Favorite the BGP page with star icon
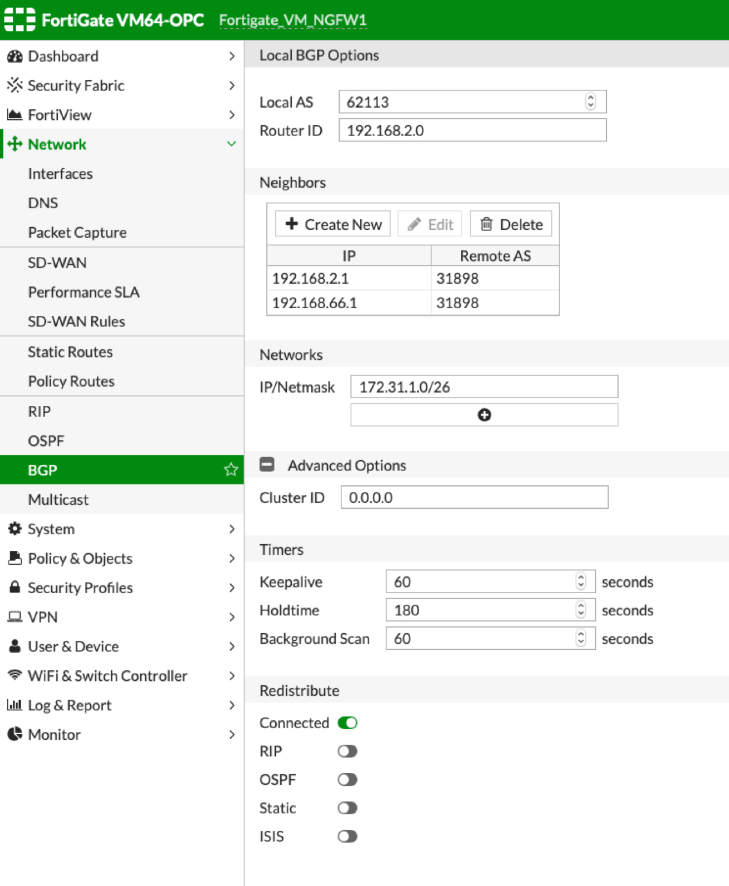The image size is (729, 886). point(231,470)
